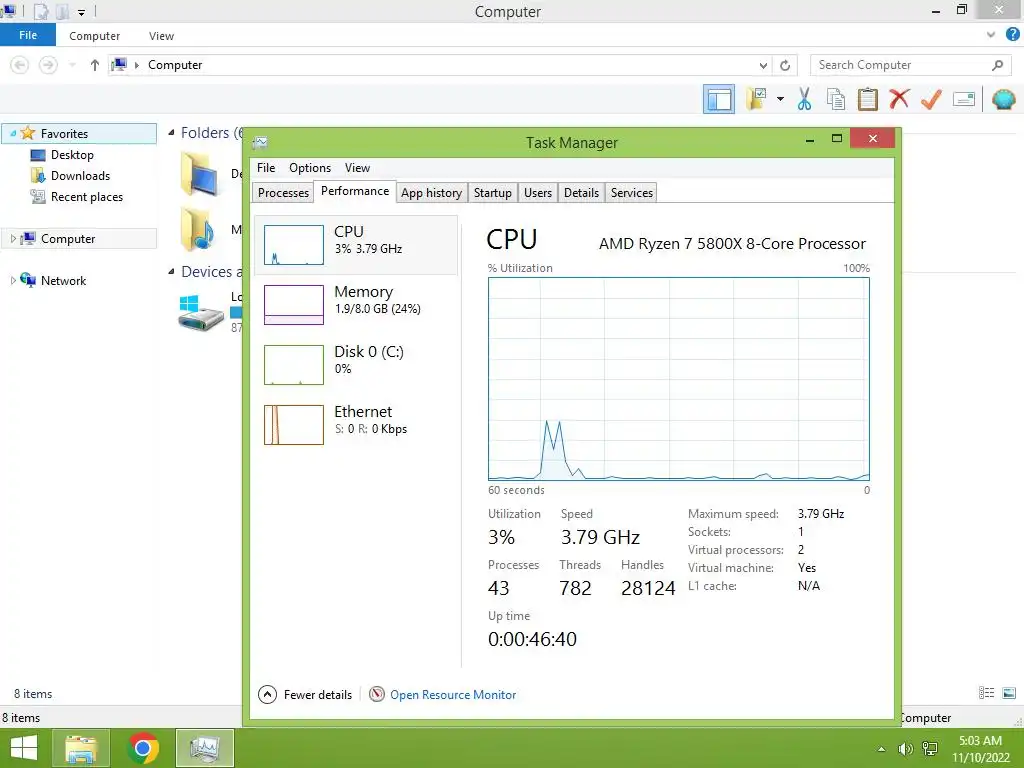
Task: Click the blue Help question mark icon
Action: click(x=1012, y=35)
